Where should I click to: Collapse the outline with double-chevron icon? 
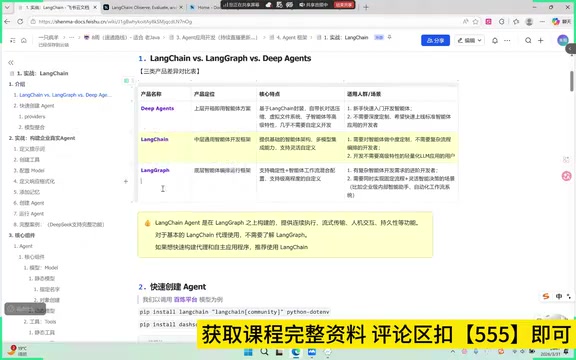[11, 63]
